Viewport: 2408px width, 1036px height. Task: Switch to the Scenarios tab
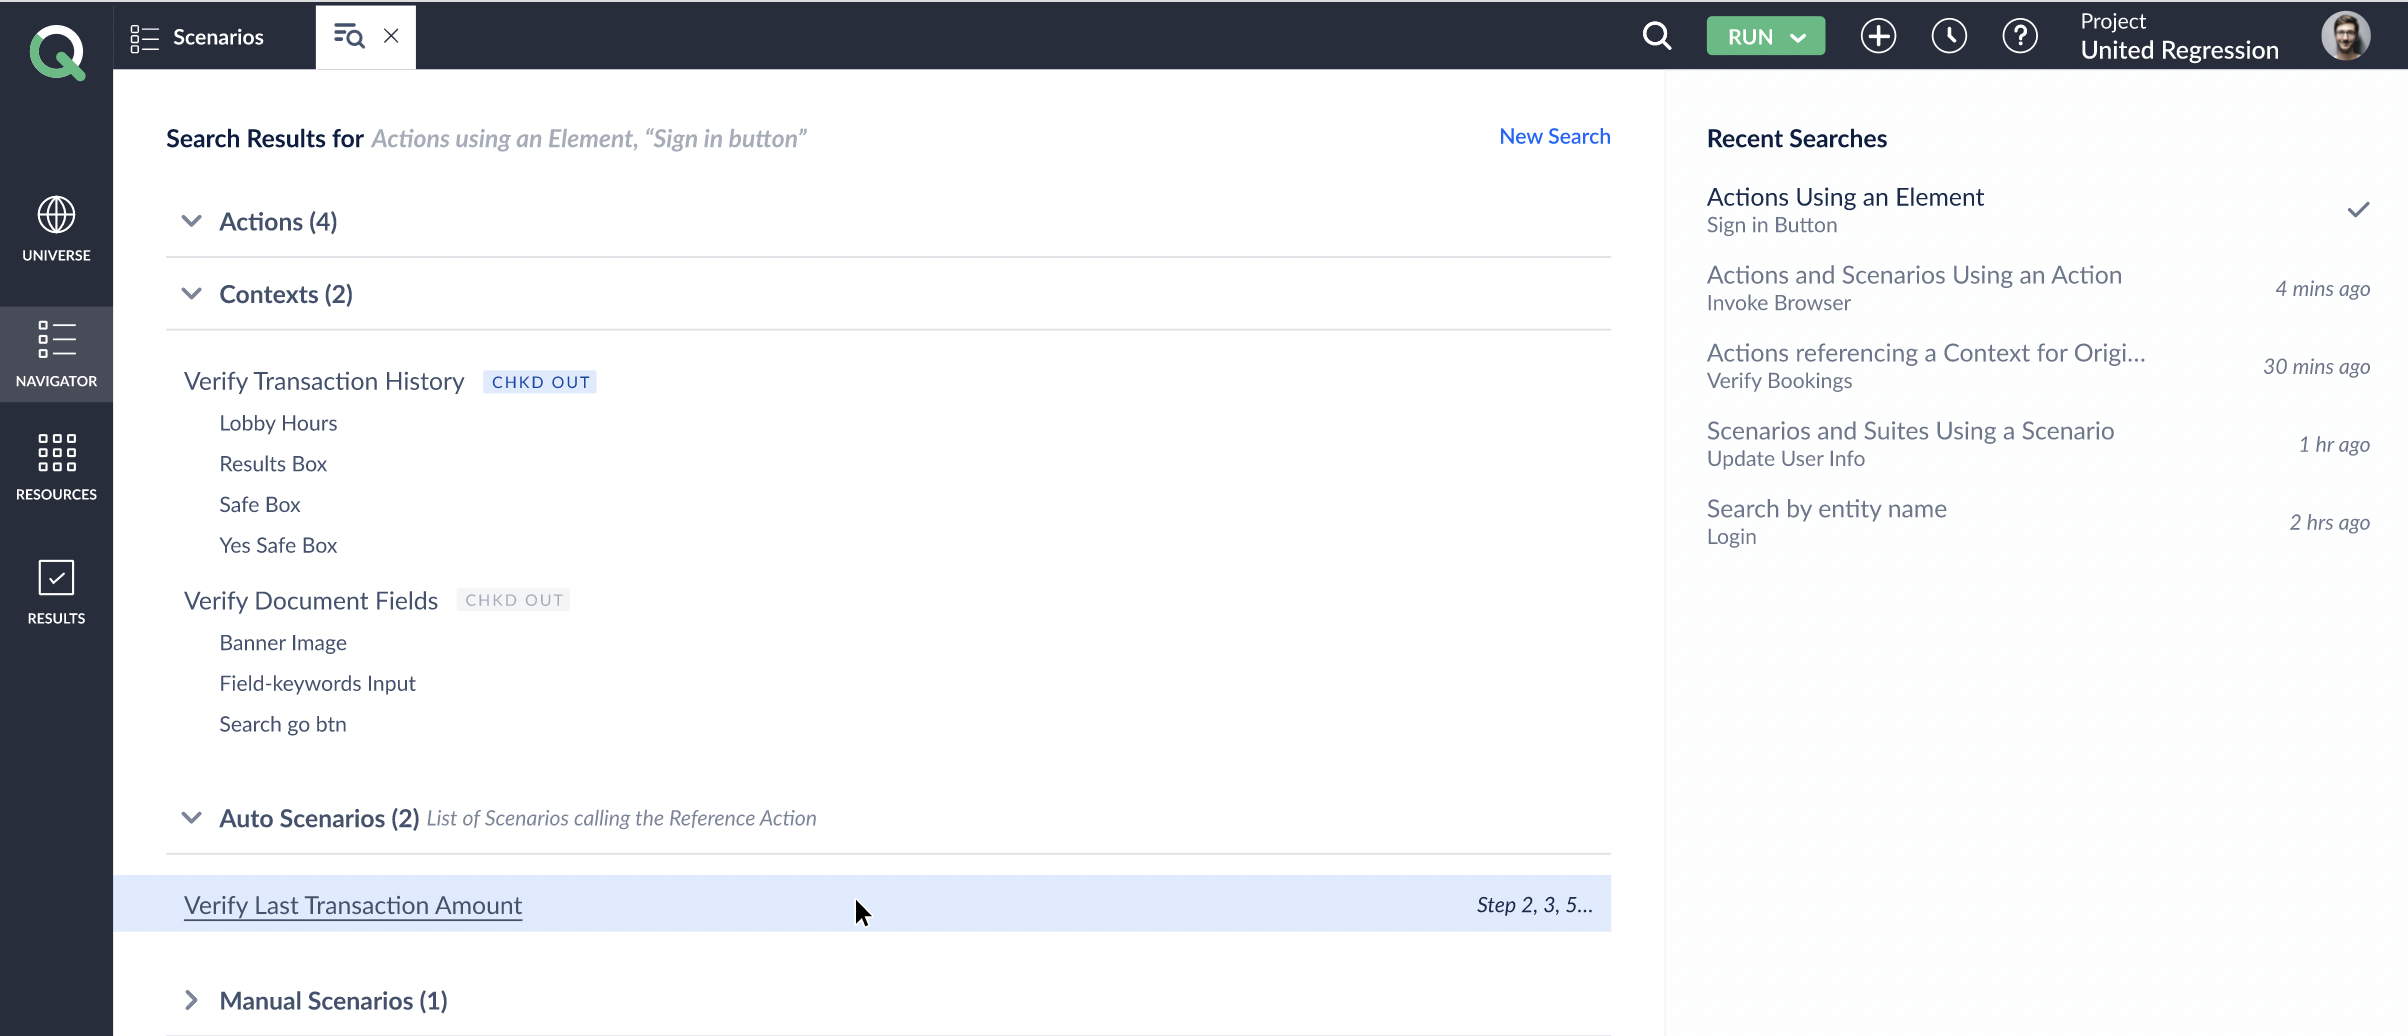198,37
